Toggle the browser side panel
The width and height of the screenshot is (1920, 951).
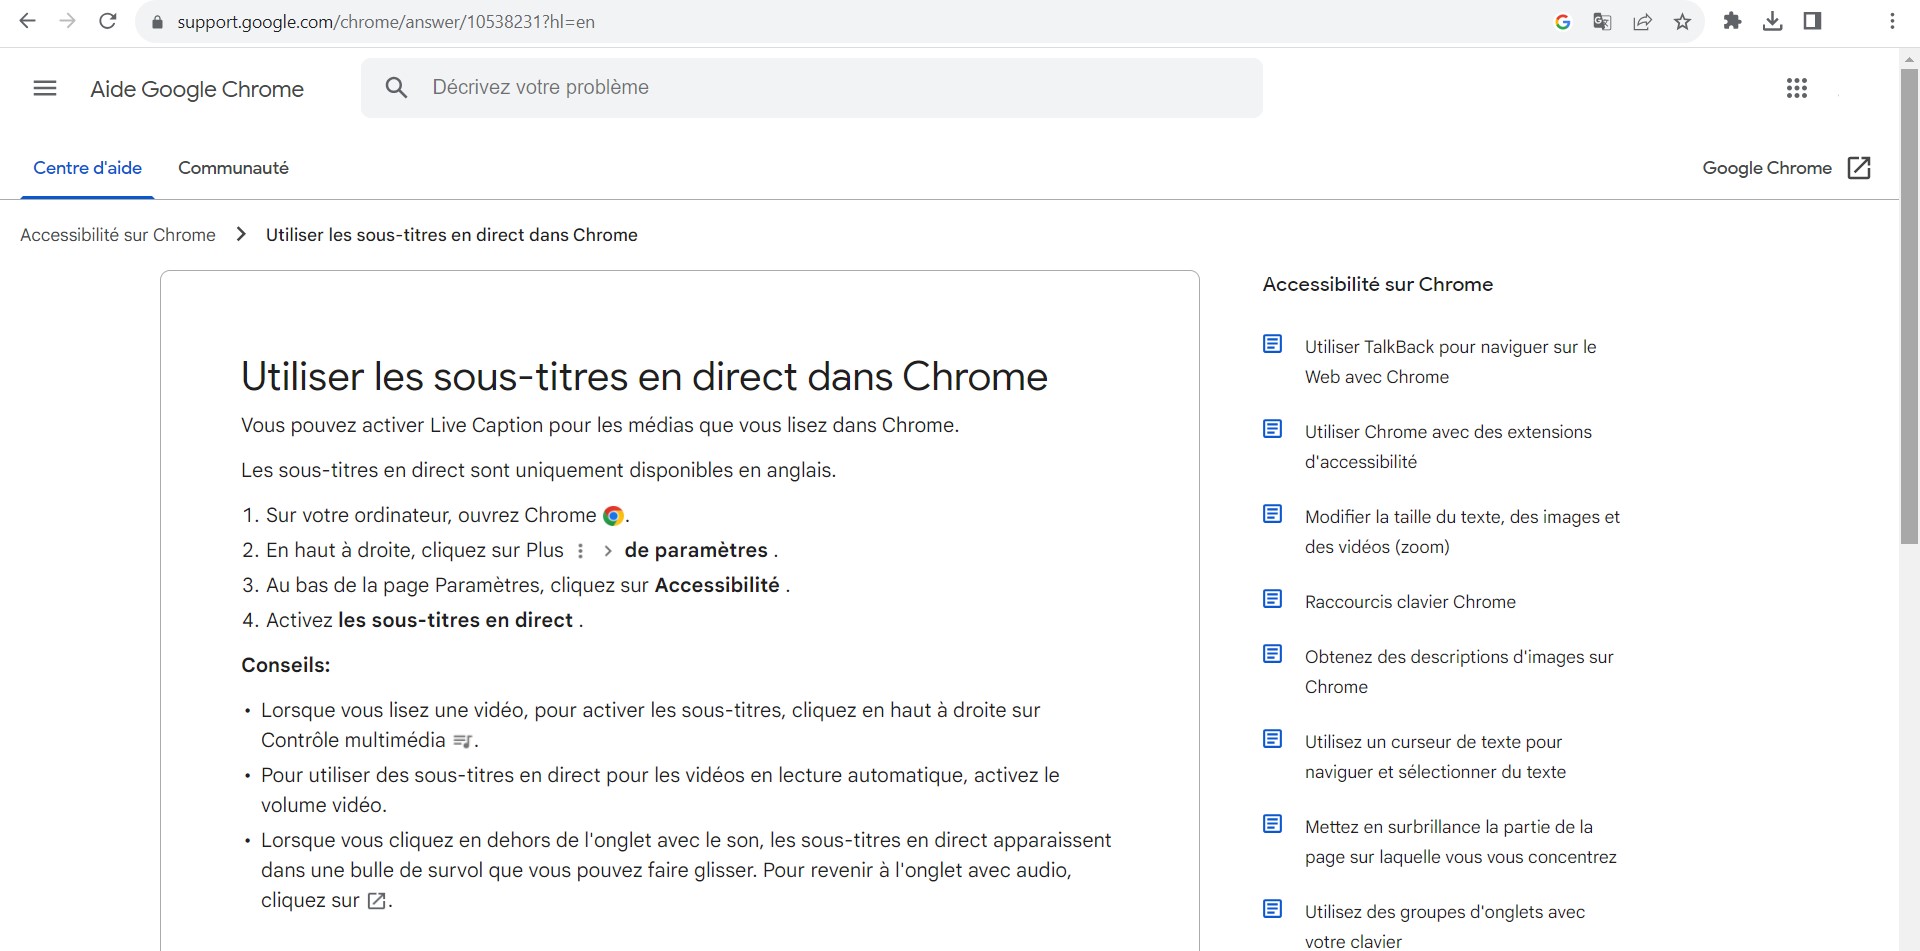[1812, 21]
